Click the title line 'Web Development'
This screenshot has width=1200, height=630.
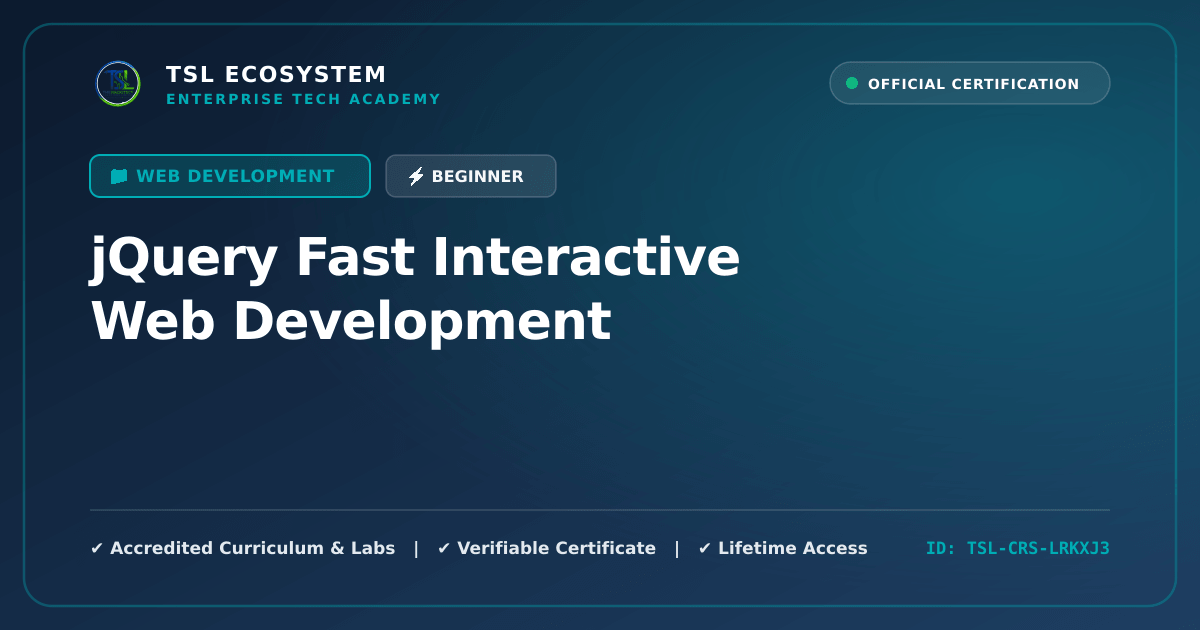point(351,322)
